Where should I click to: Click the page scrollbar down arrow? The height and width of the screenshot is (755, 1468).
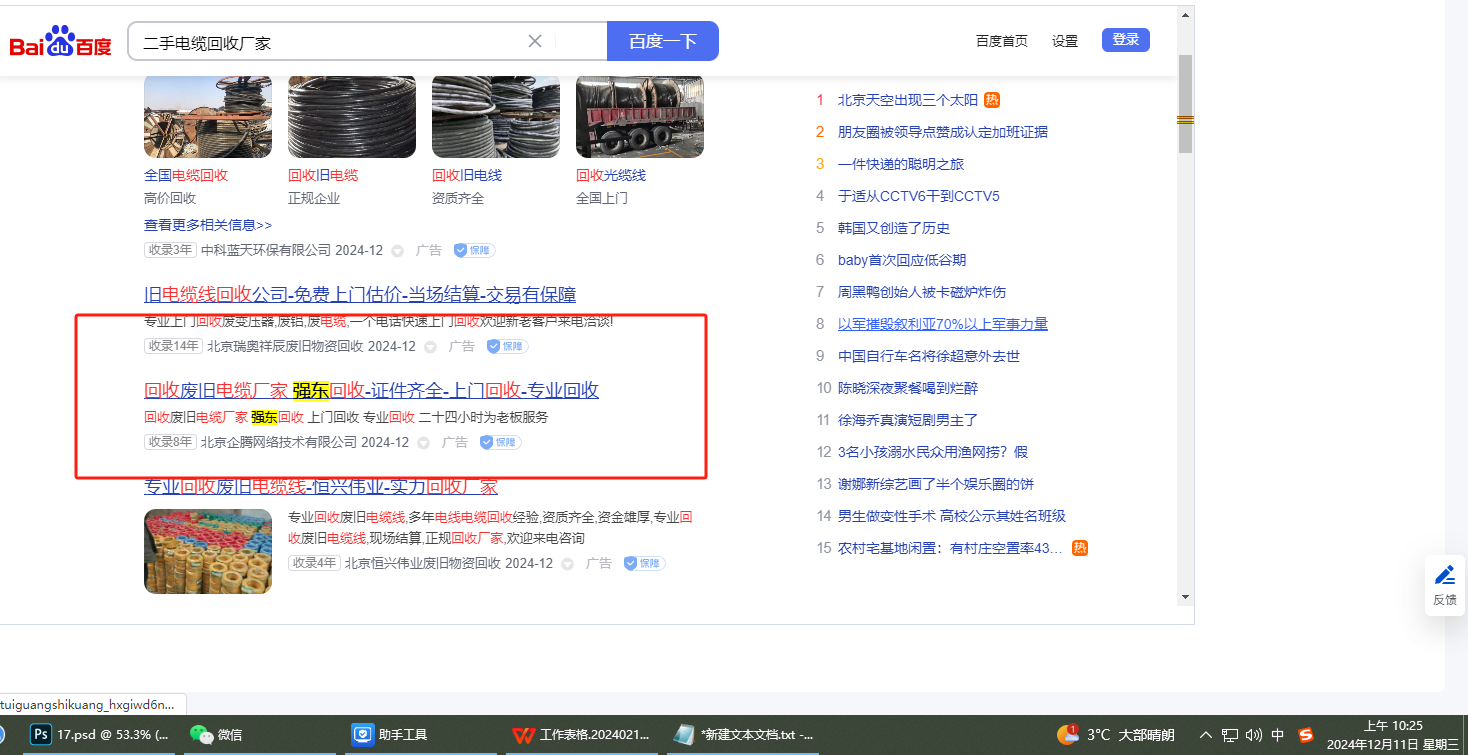click(x=1186, y=597)
